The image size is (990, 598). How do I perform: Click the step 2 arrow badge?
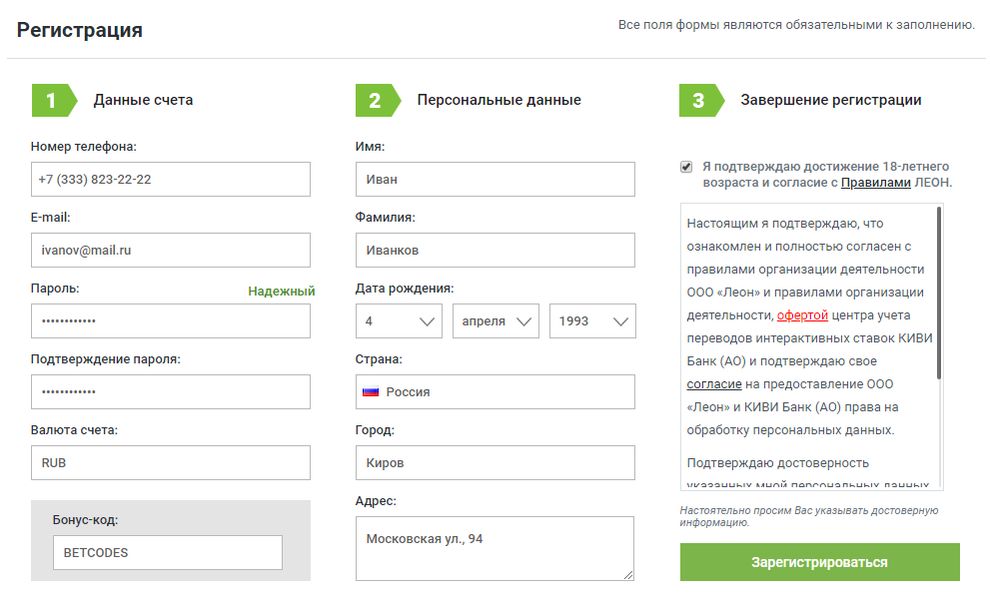pyautogui.click(x=375, y=100)
